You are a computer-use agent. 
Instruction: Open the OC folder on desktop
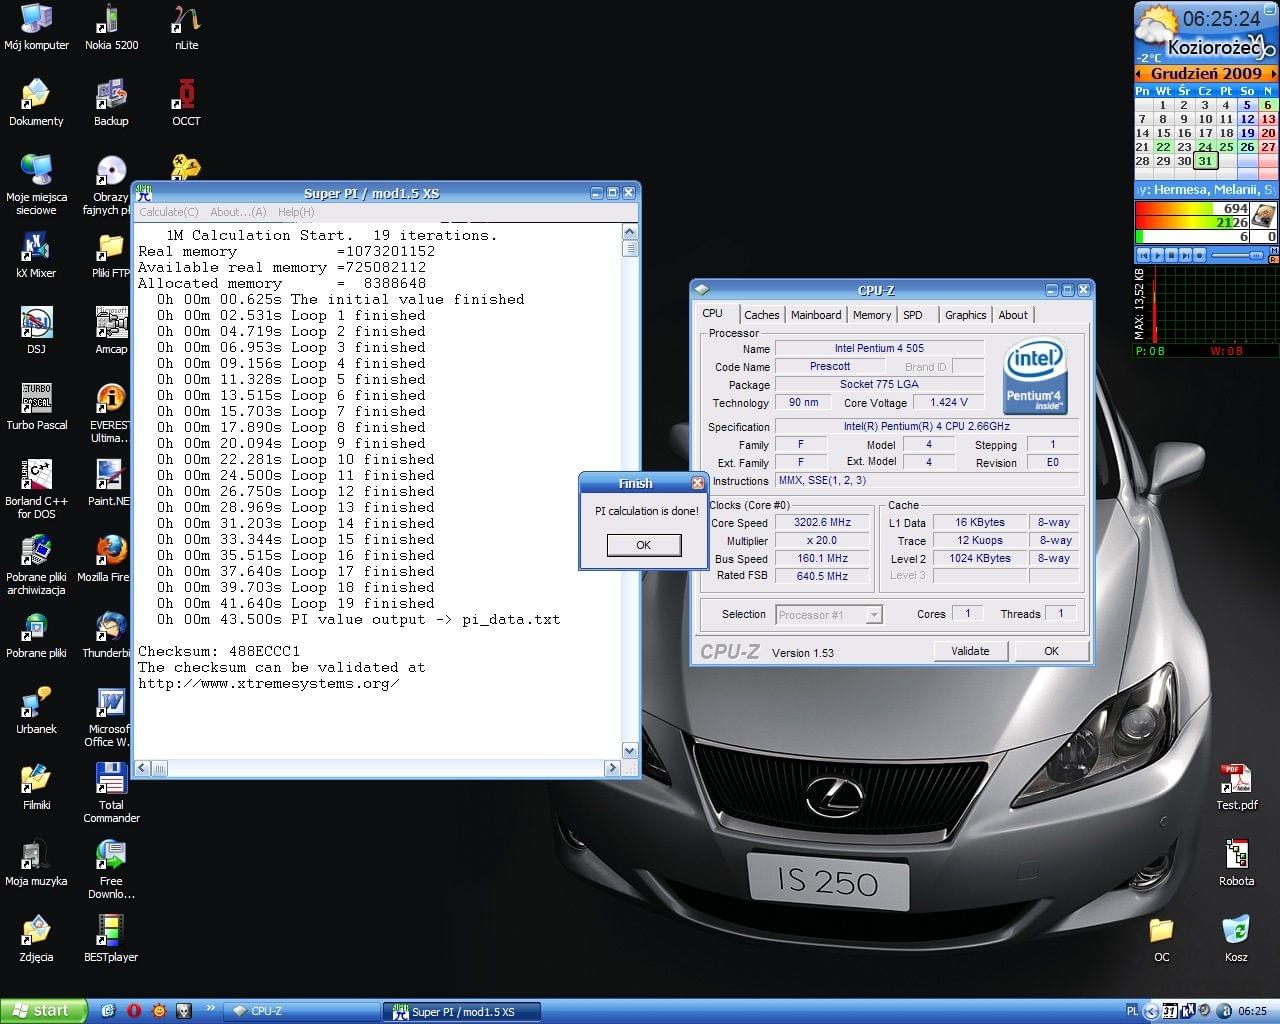pos(1161,940)
